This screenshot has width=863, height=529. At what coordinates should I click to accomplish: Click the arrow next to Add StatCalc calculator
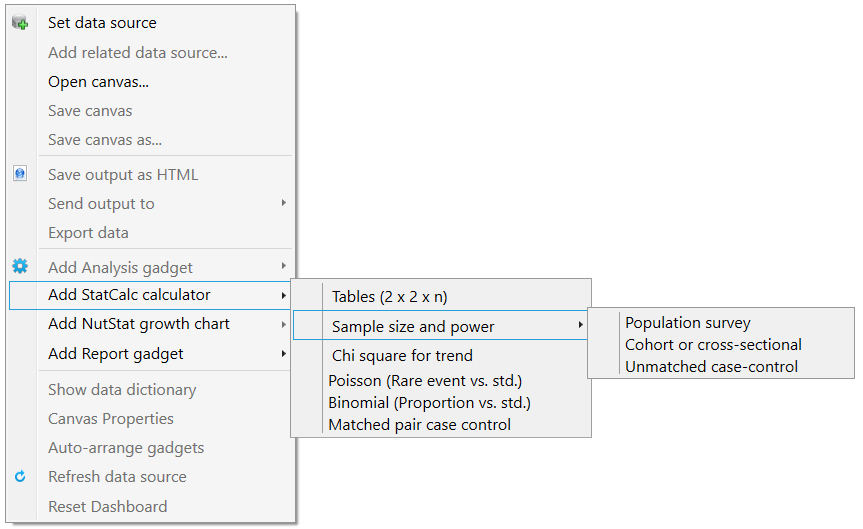click(283, 296)
